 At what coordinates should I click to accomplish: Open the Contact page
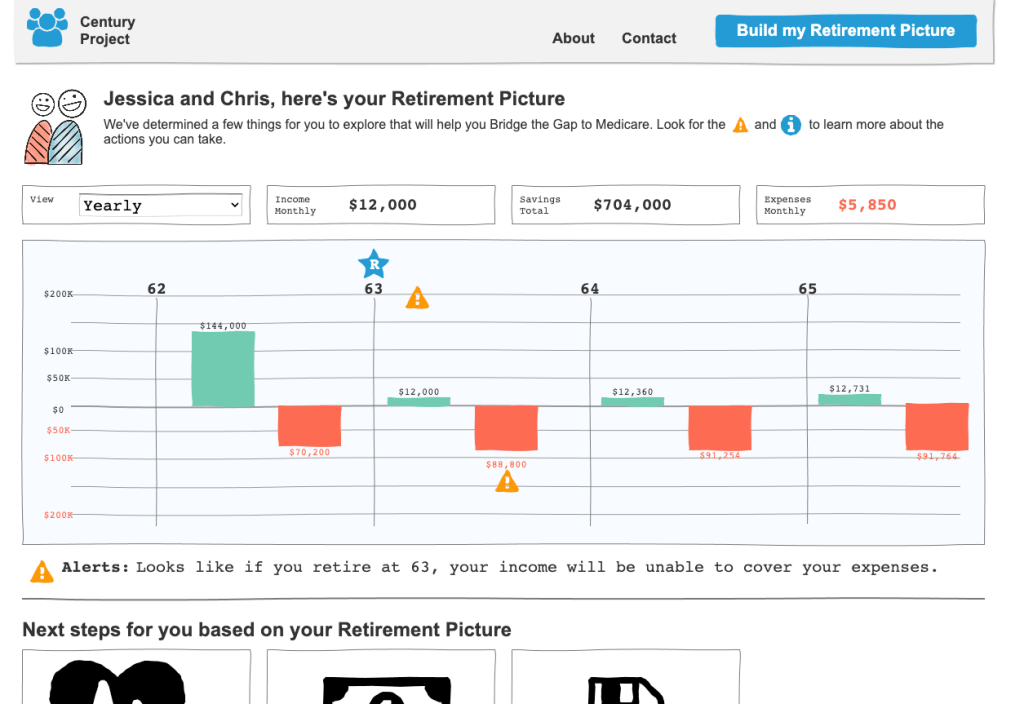[x=649, y=38]
